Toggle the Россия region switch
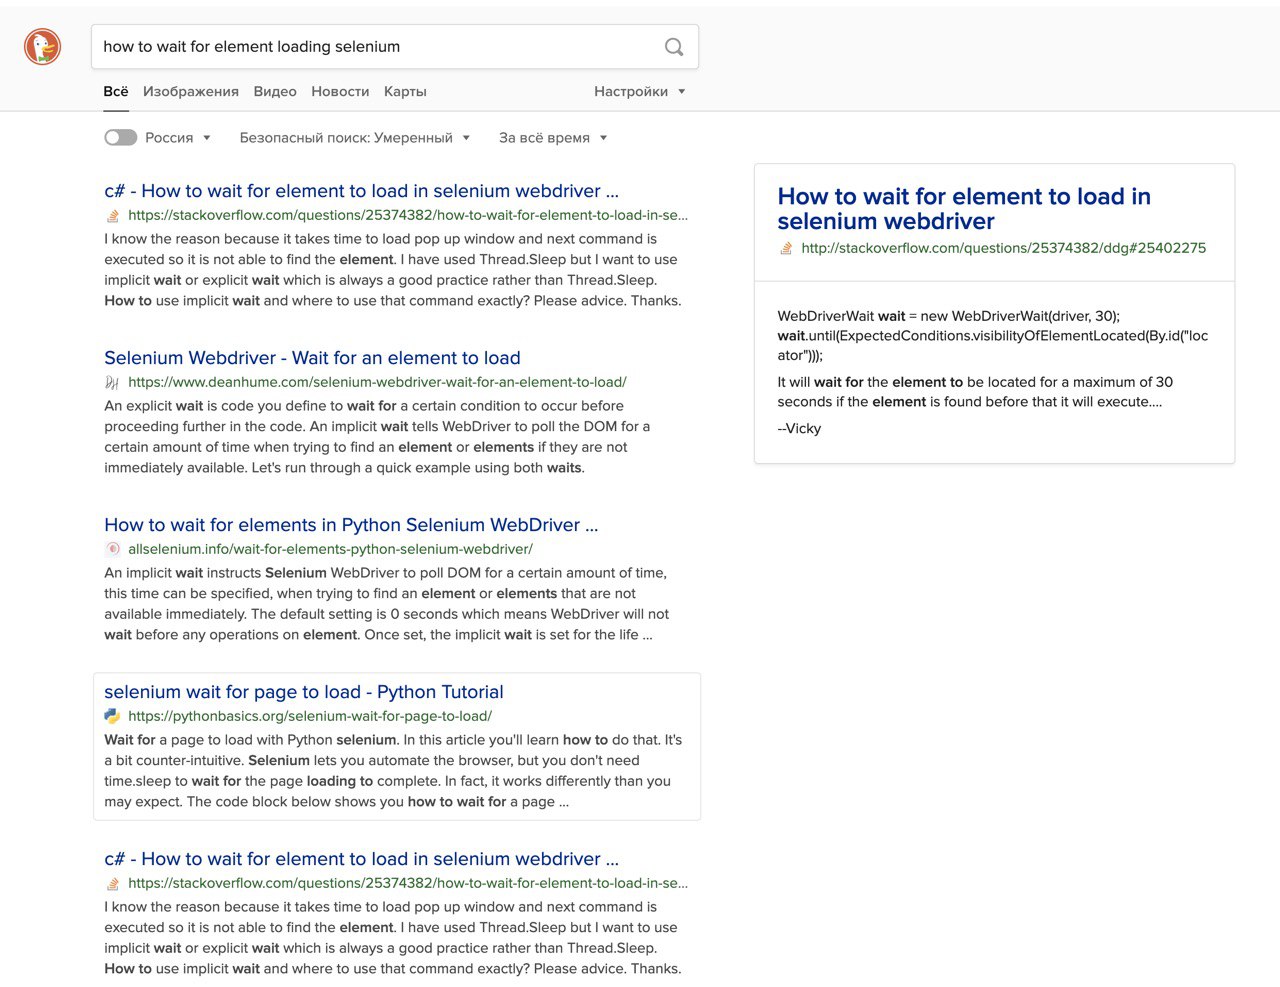The width and height of the screenshot is (1280, 987). [x=121, y=138]
